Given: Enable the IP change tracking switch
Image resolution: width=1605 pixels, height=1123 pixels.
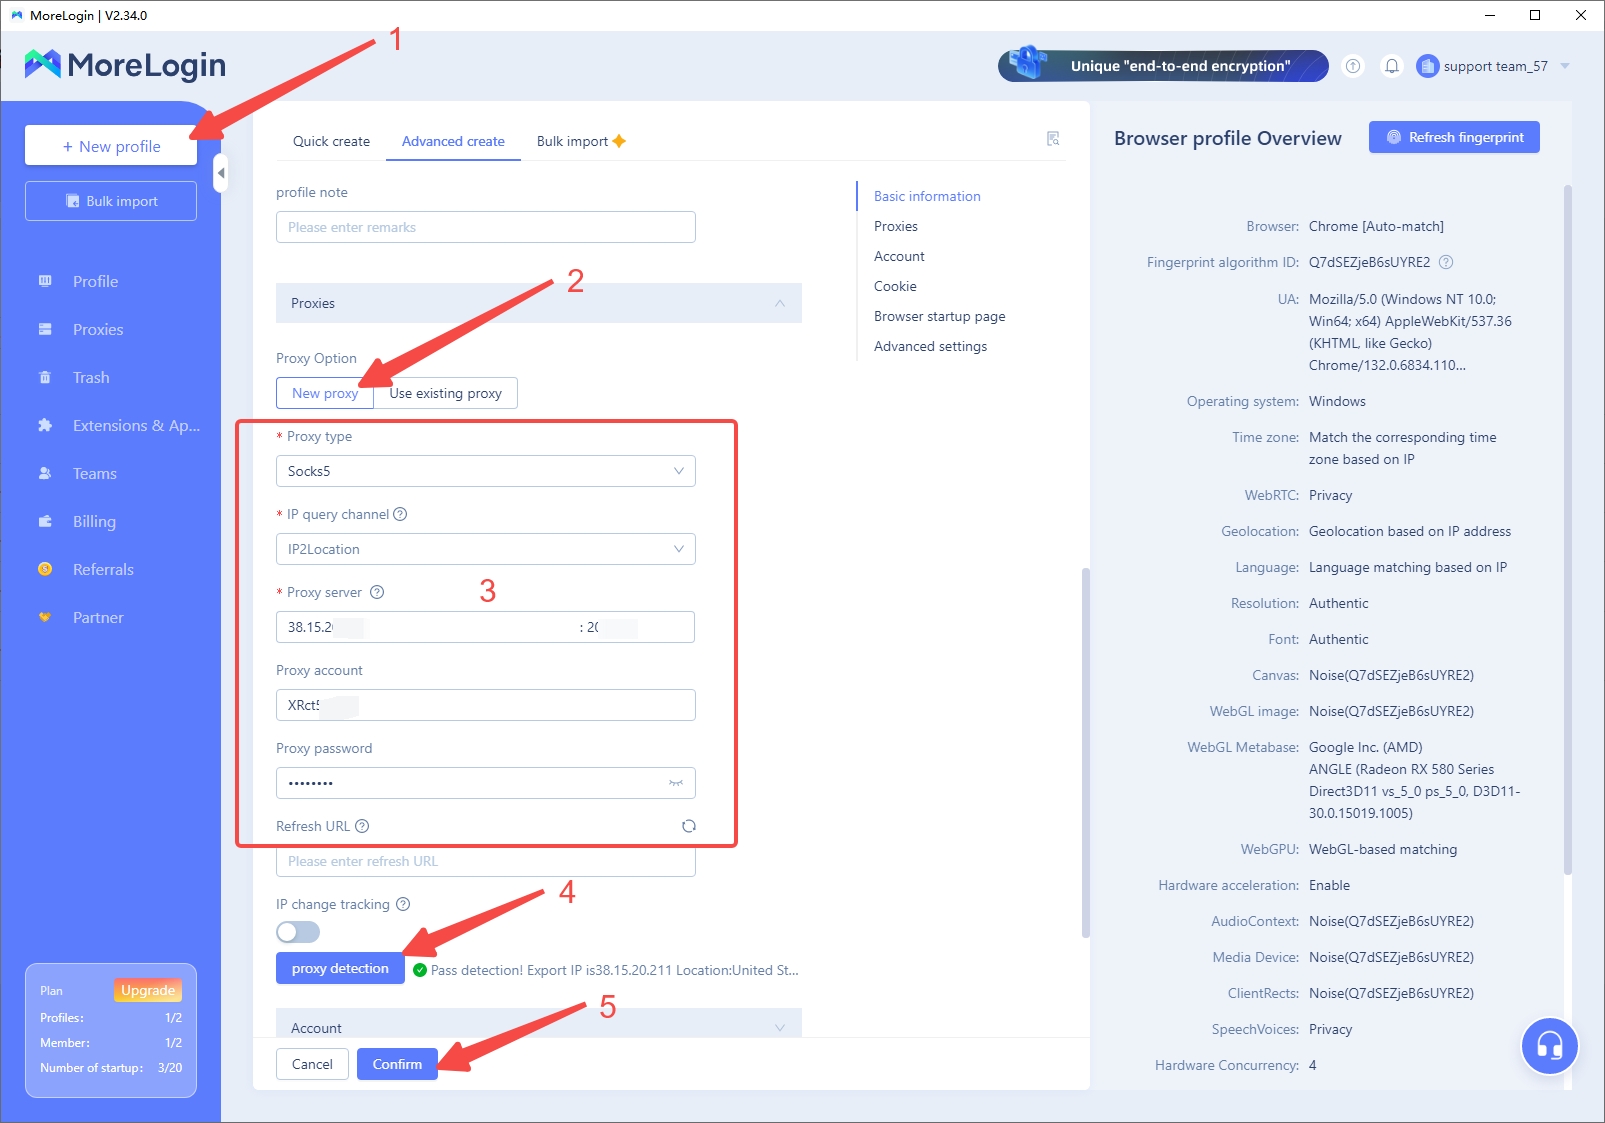Looking at the screenshot, I should pyautogui.click(x=298, y=932).
